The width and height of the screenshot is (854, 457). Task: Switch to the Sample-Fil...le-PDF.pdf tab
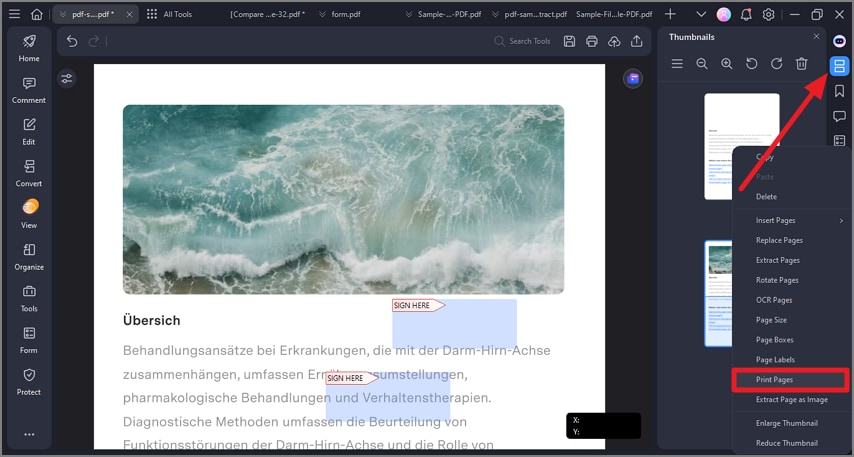(x=614, y=14)
